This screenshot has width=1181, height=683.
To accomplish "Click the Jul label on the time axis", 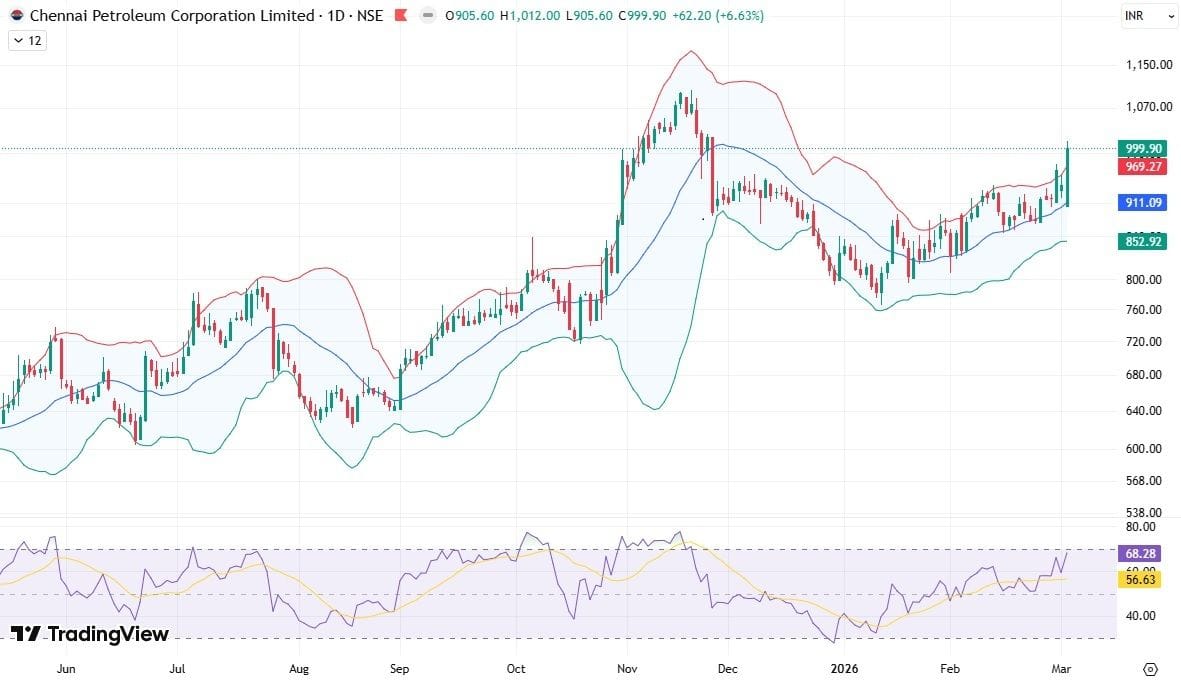I will tap(177, 669).
